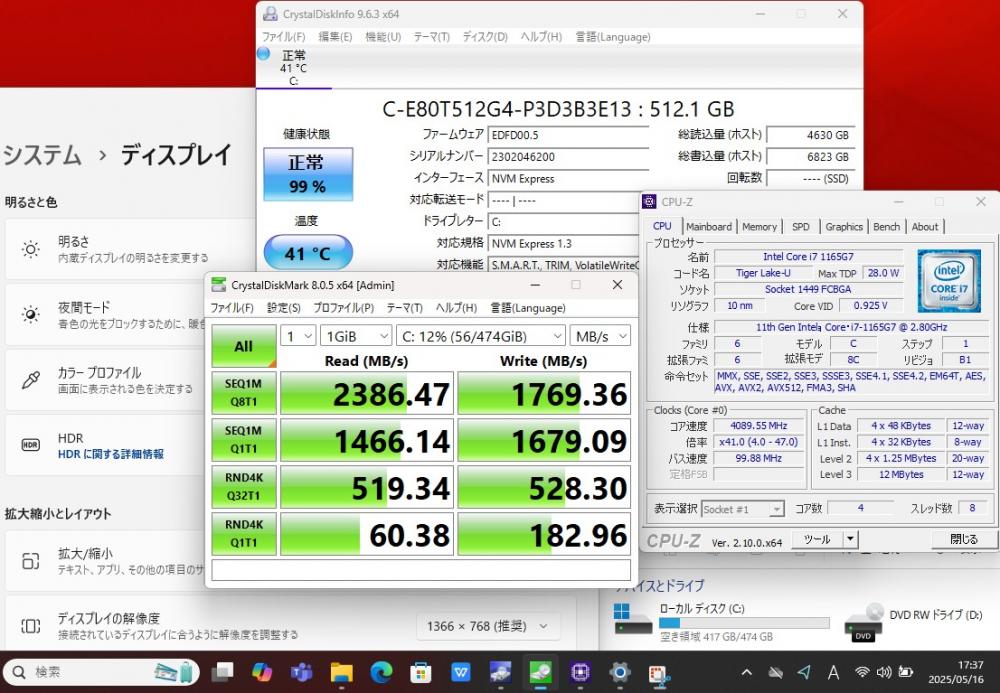Open CrystalDiskMark 言語(Language) menu
This screenshot has width=1000, height=693.
pos(527,308)
